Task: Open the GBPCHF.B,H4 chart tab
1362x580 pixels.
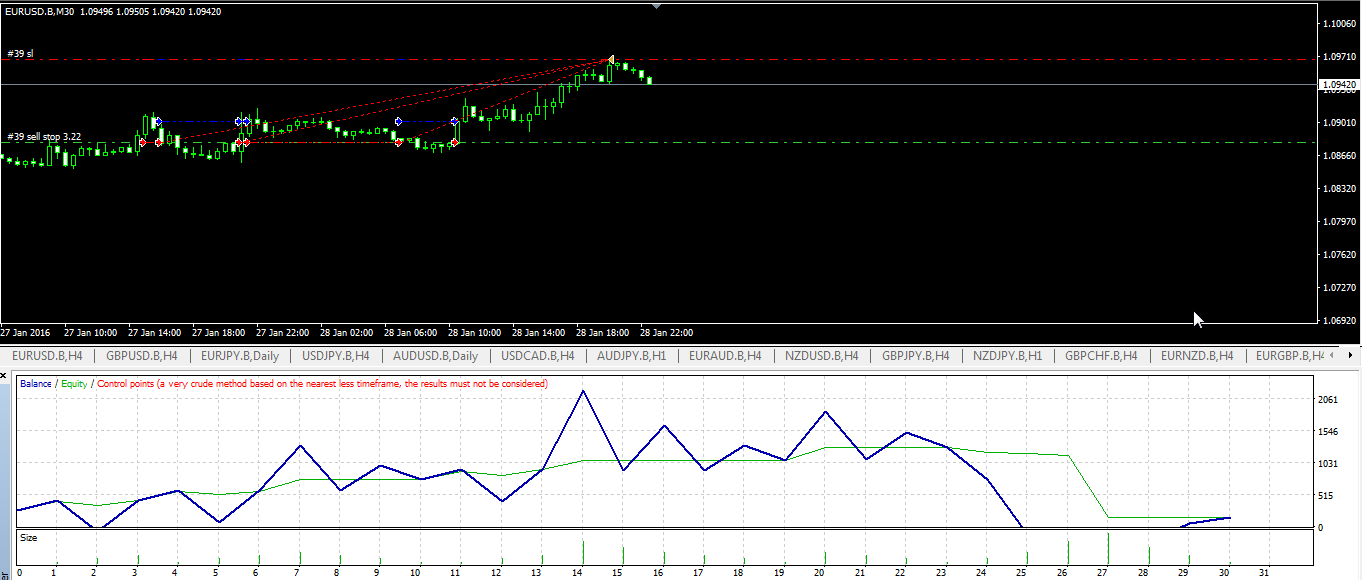Action: point(1101,356)
